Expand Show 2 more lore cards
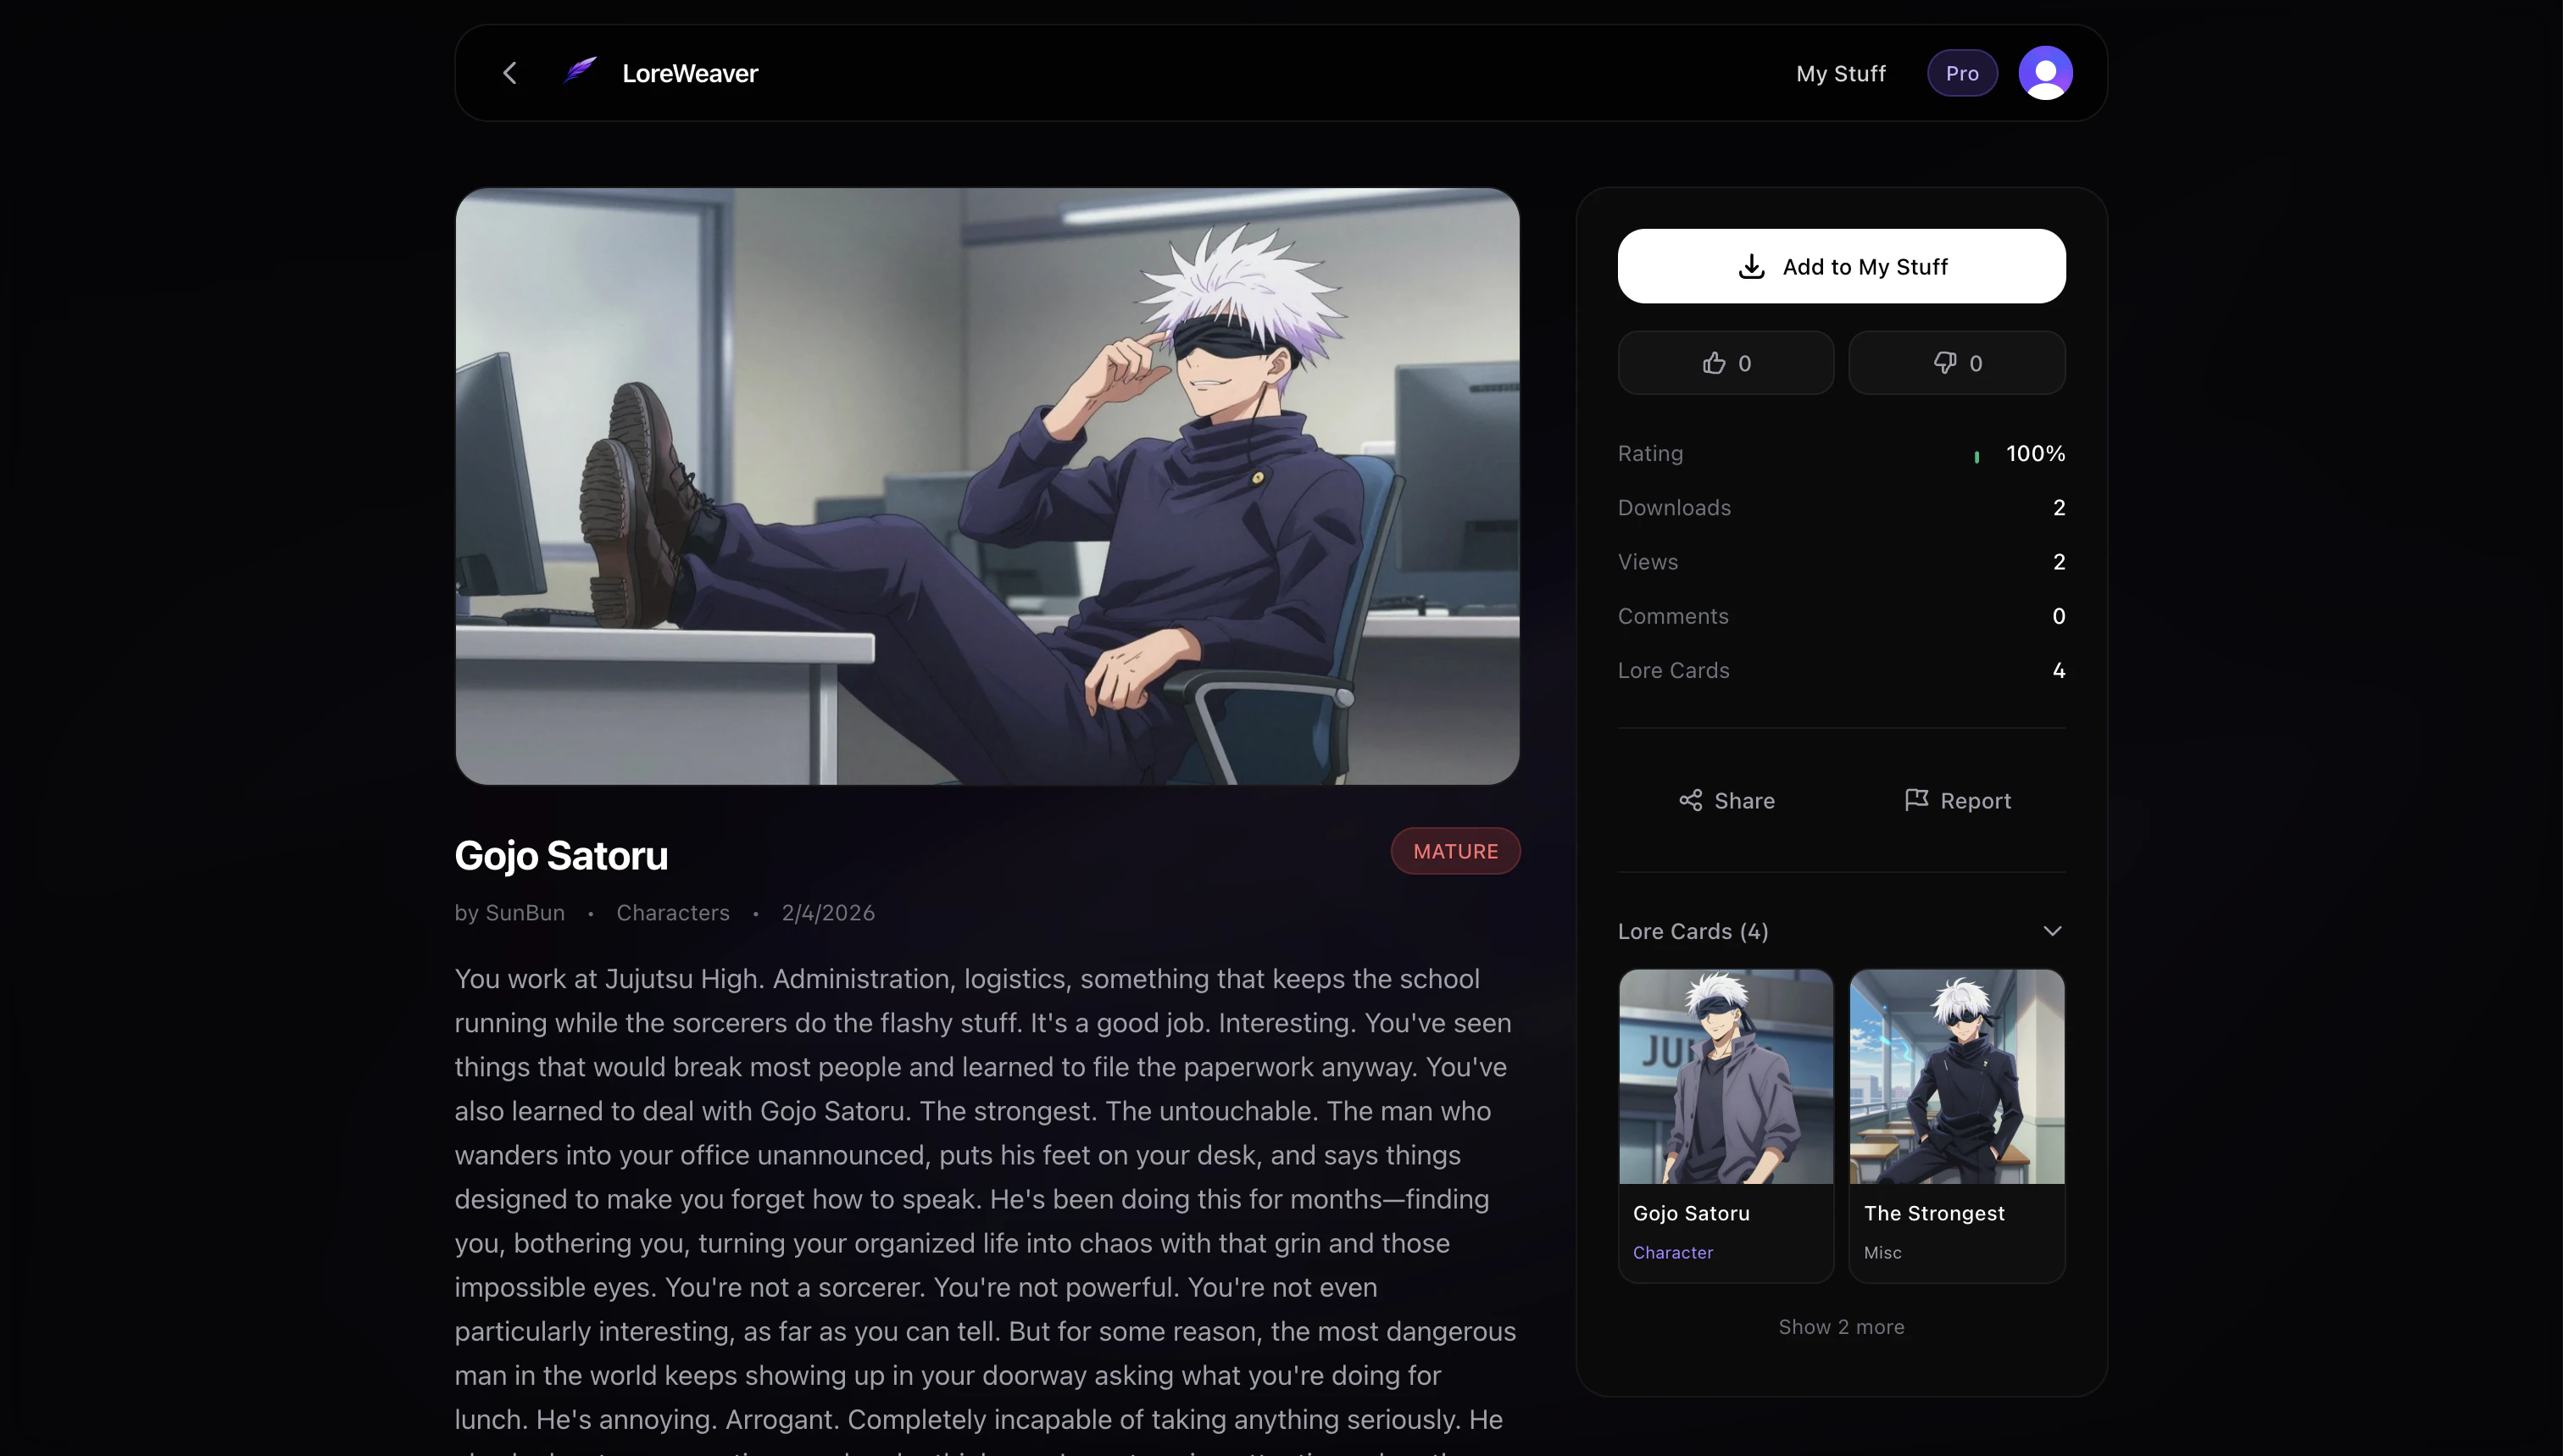Viewport: 2563px width, 1456px height. 1841,1327
